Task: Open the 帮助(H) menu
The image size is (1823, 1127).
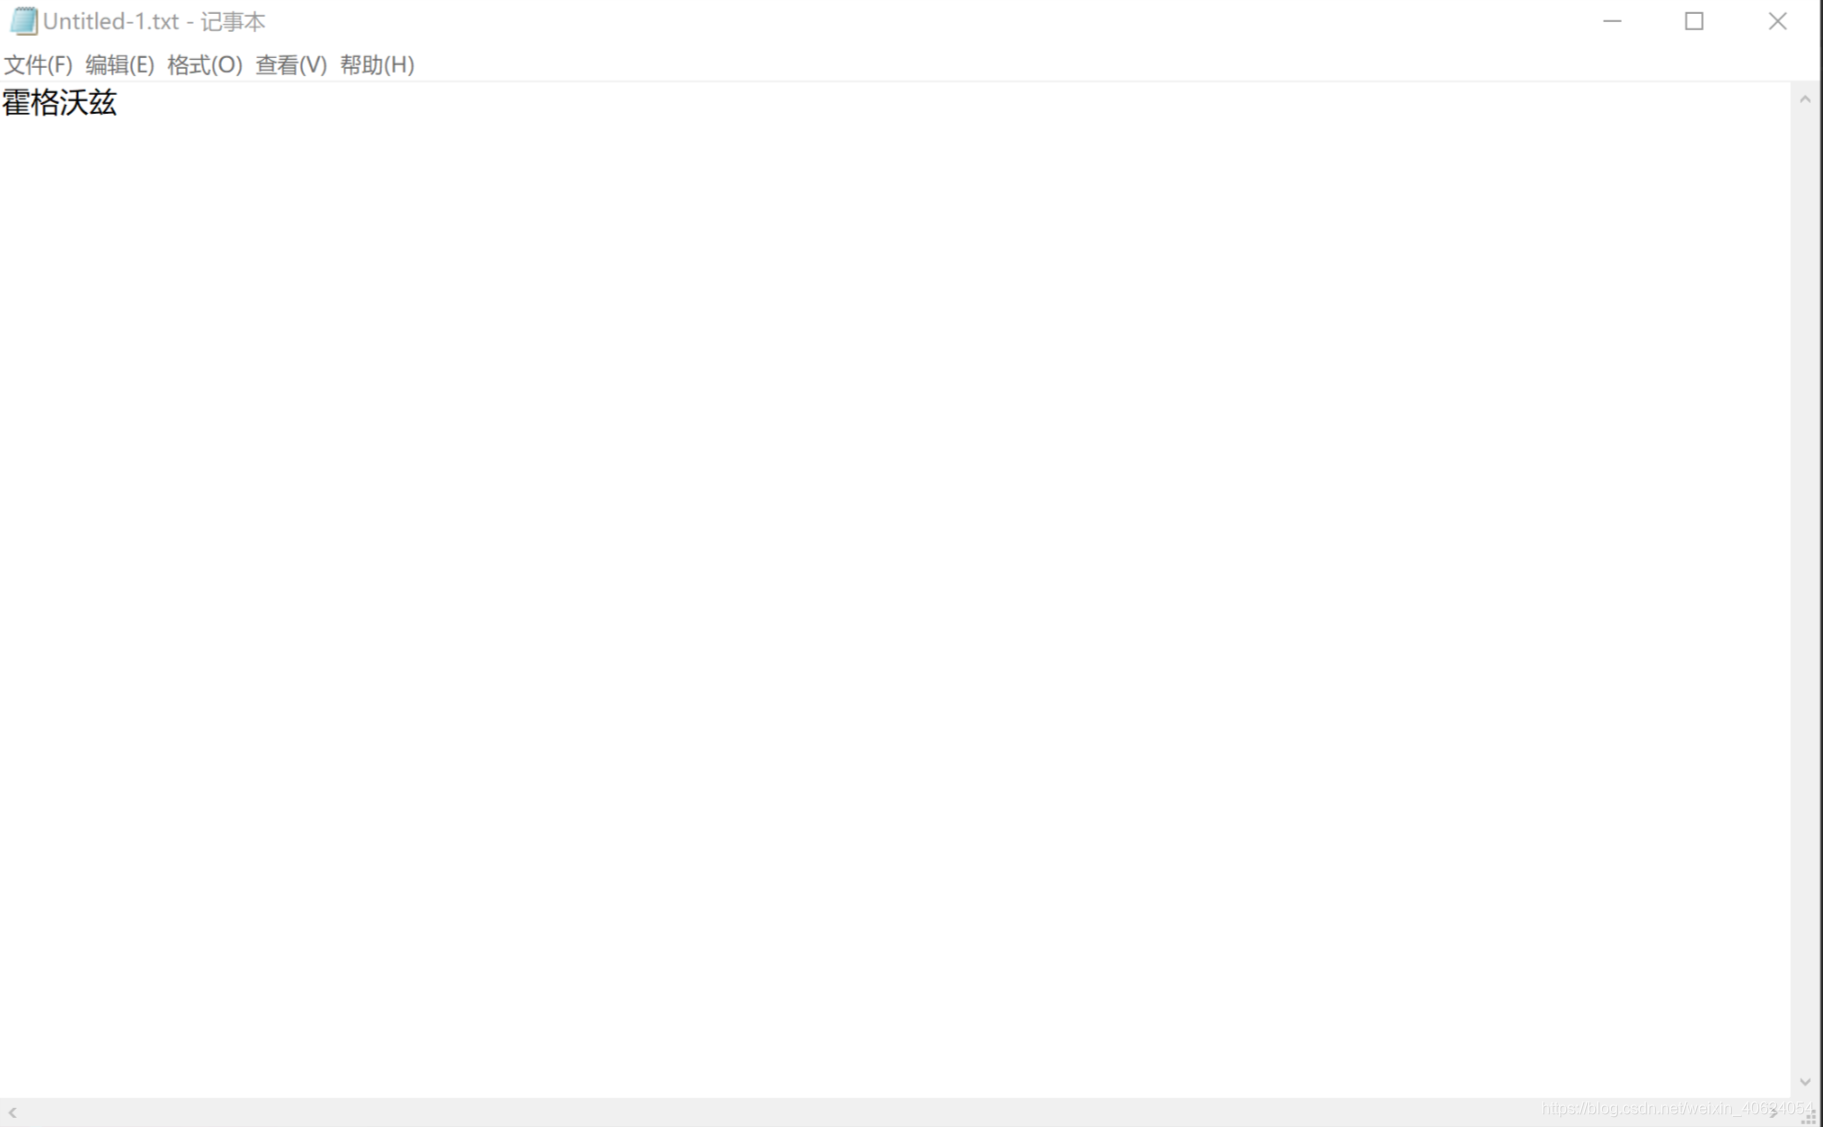Action: coord(377,65)
